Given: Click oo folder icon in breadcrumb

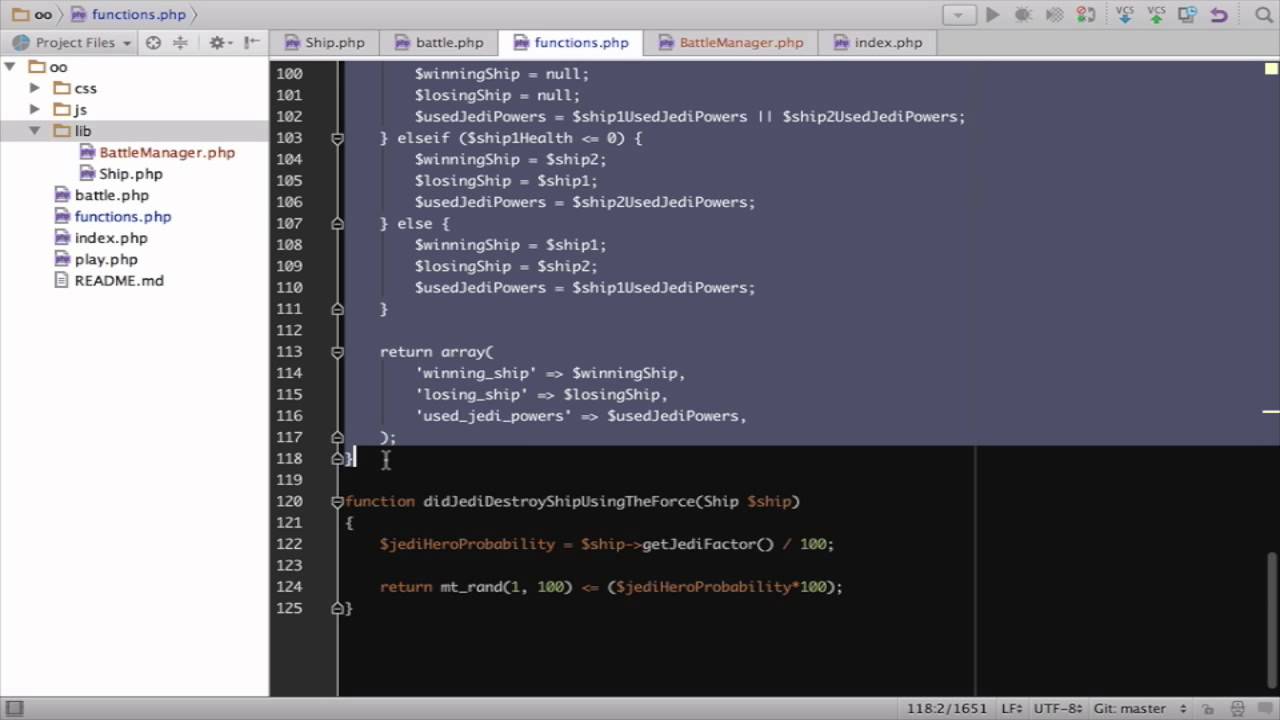Looking at the screenshot, I should [20, 15].
